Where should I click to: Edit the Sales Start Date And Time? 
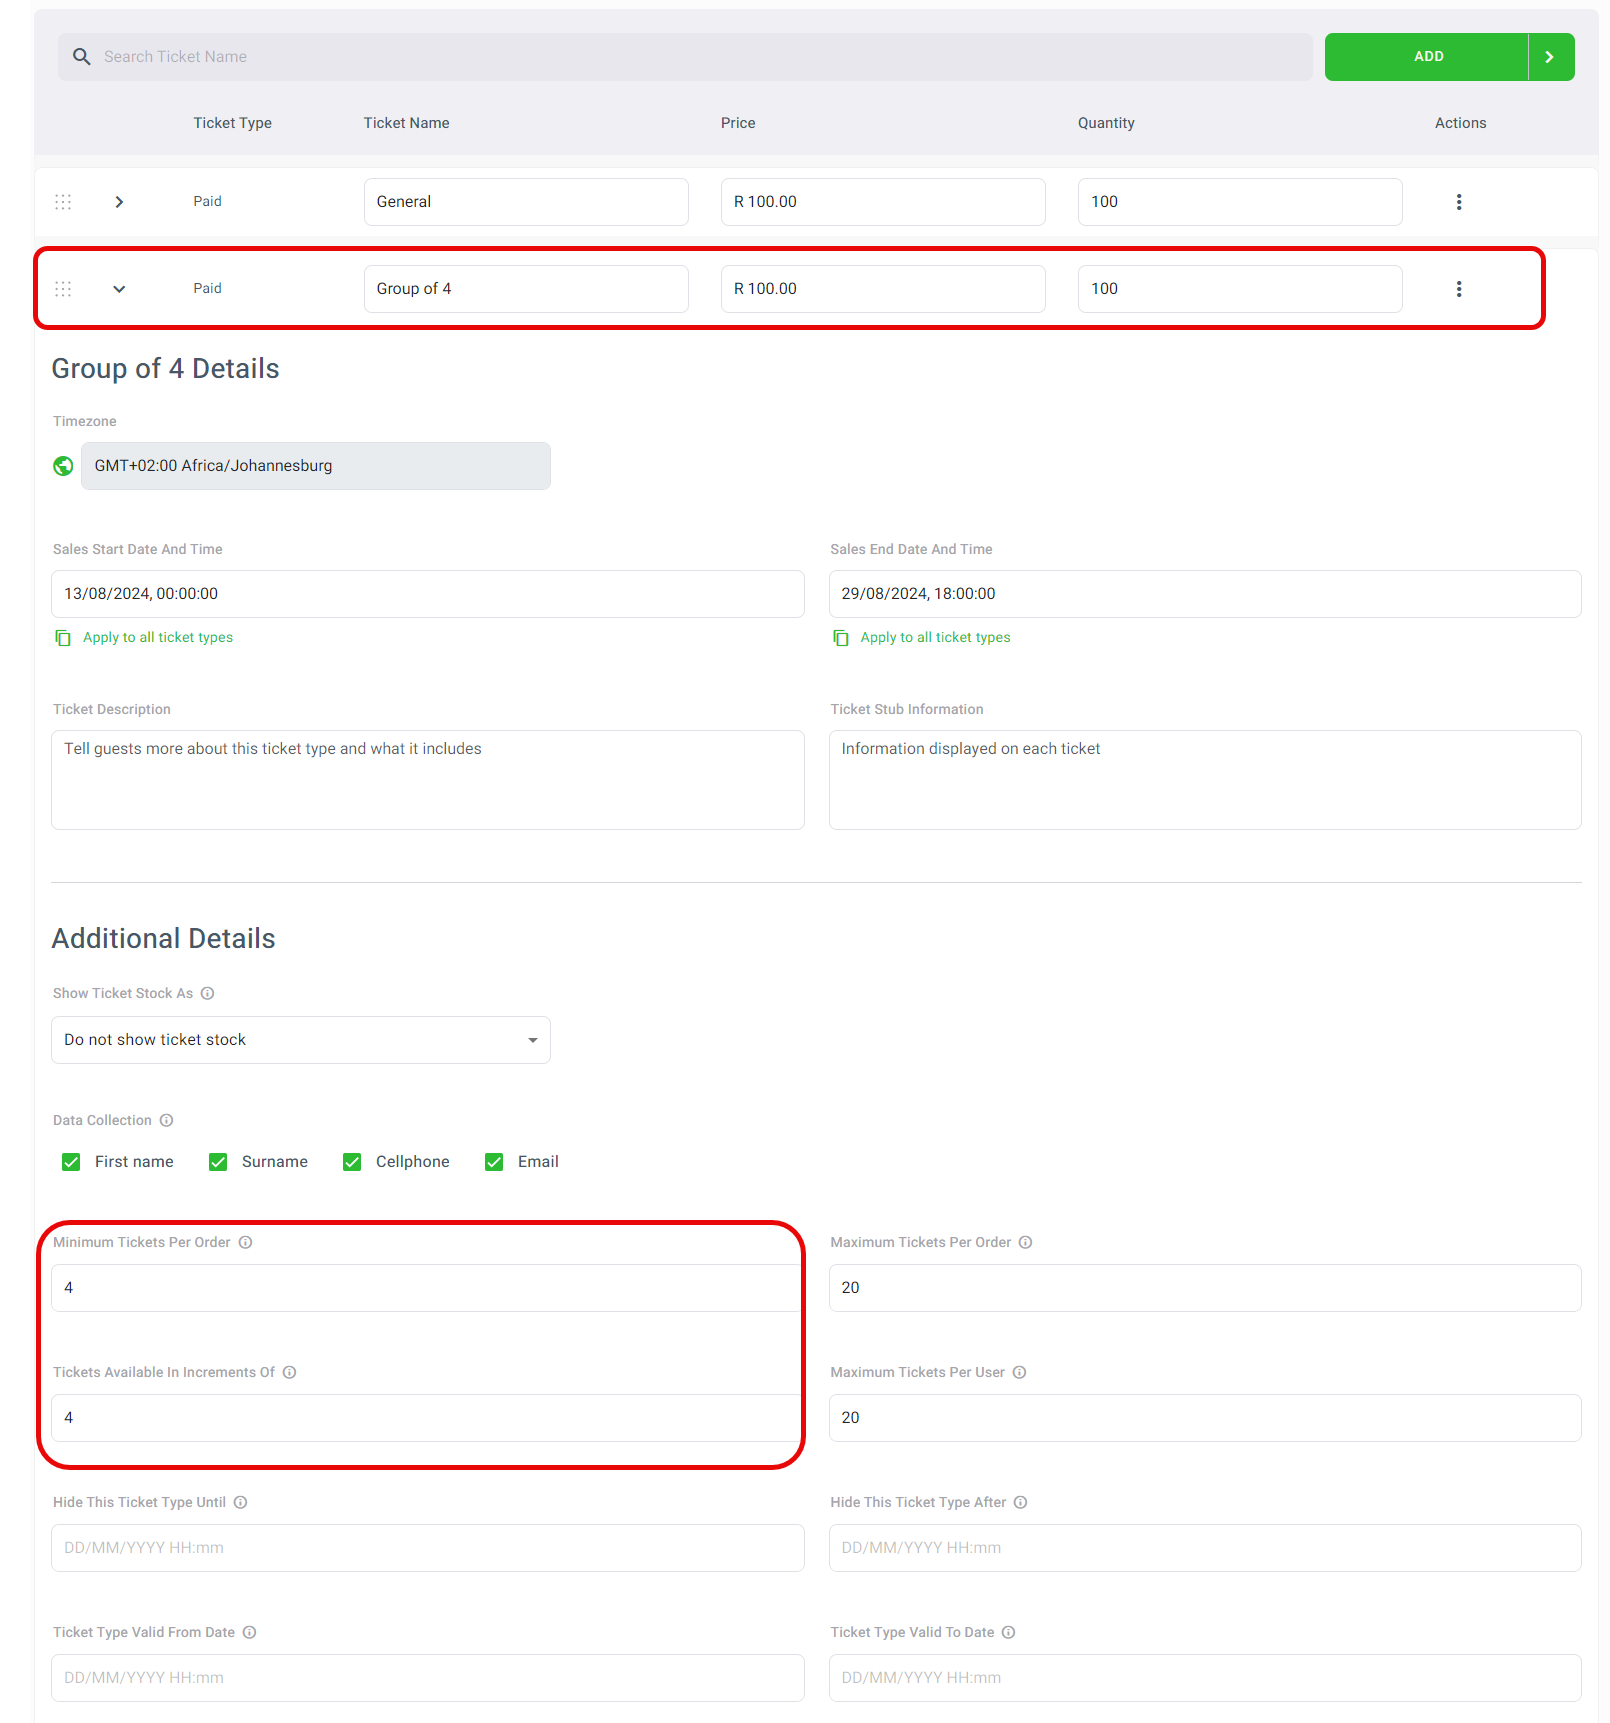tap(428, 594)
